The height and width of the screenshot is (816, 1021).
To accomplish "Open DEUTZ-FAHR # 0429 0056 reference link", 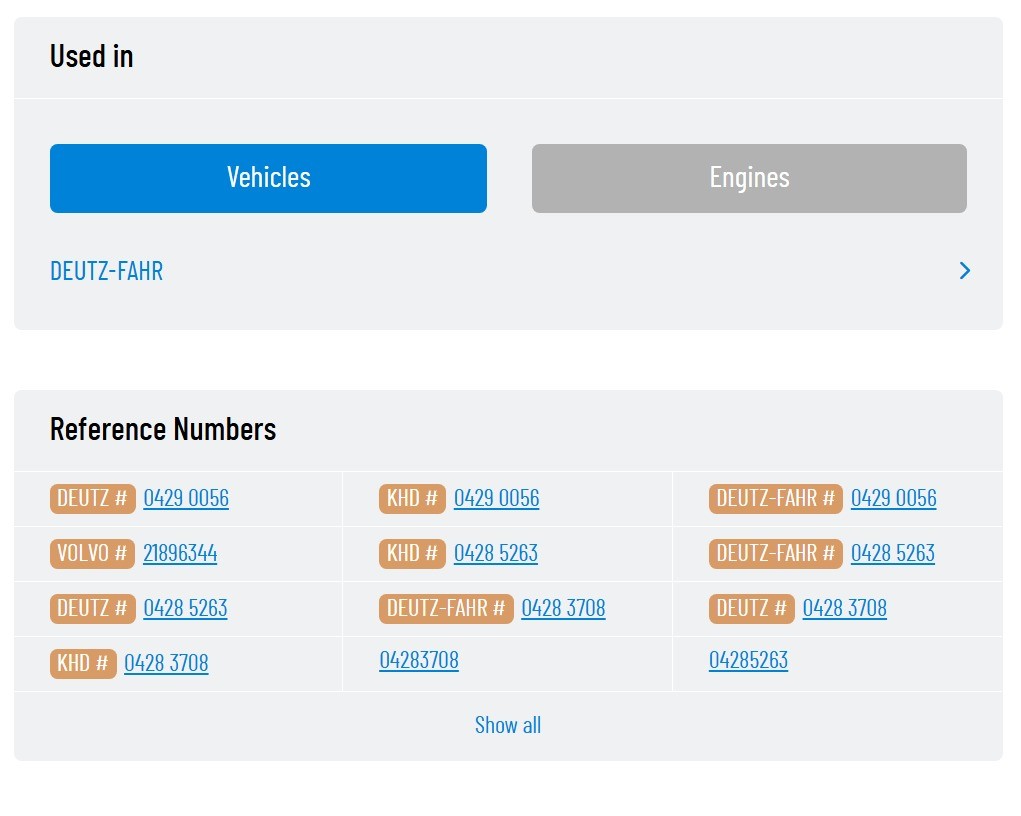I will pos(893,498).
